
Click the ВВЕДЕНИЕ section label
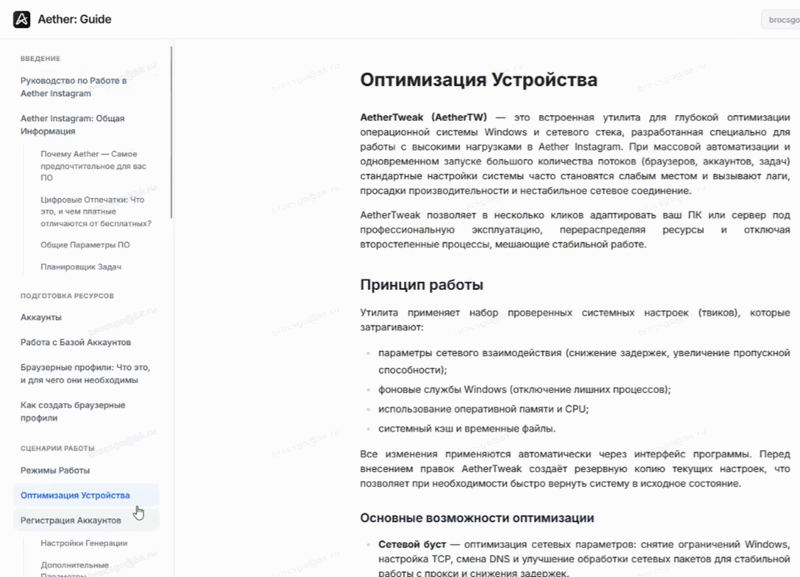[x=40, y=59]
